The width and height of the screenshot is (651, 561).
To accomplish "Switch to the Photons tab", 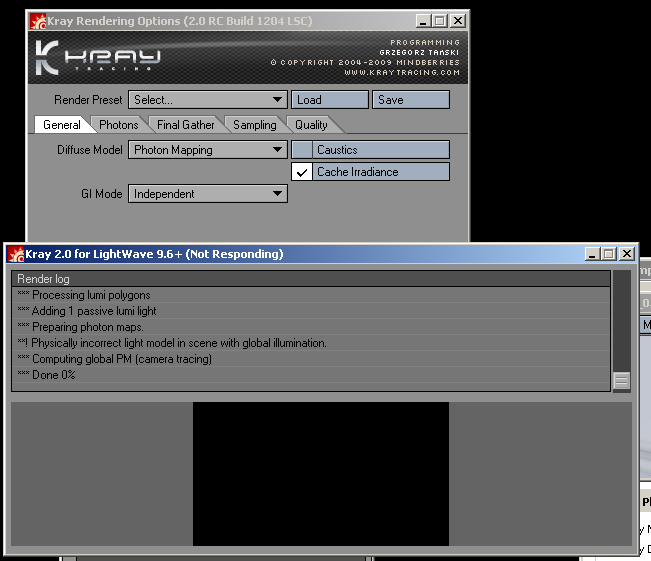I will click(x=119, y=125).
